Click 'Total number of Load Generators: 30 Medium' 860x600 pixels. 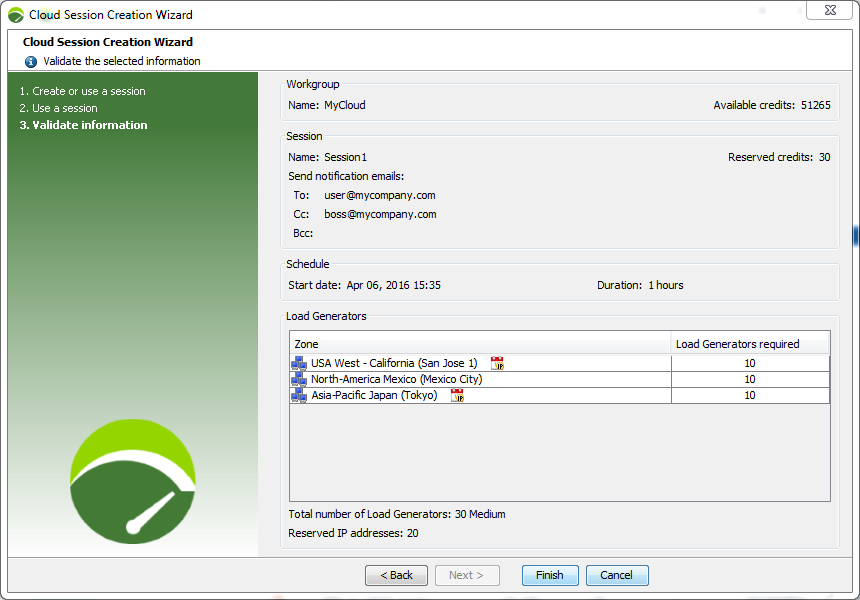(x=397, y=514)
